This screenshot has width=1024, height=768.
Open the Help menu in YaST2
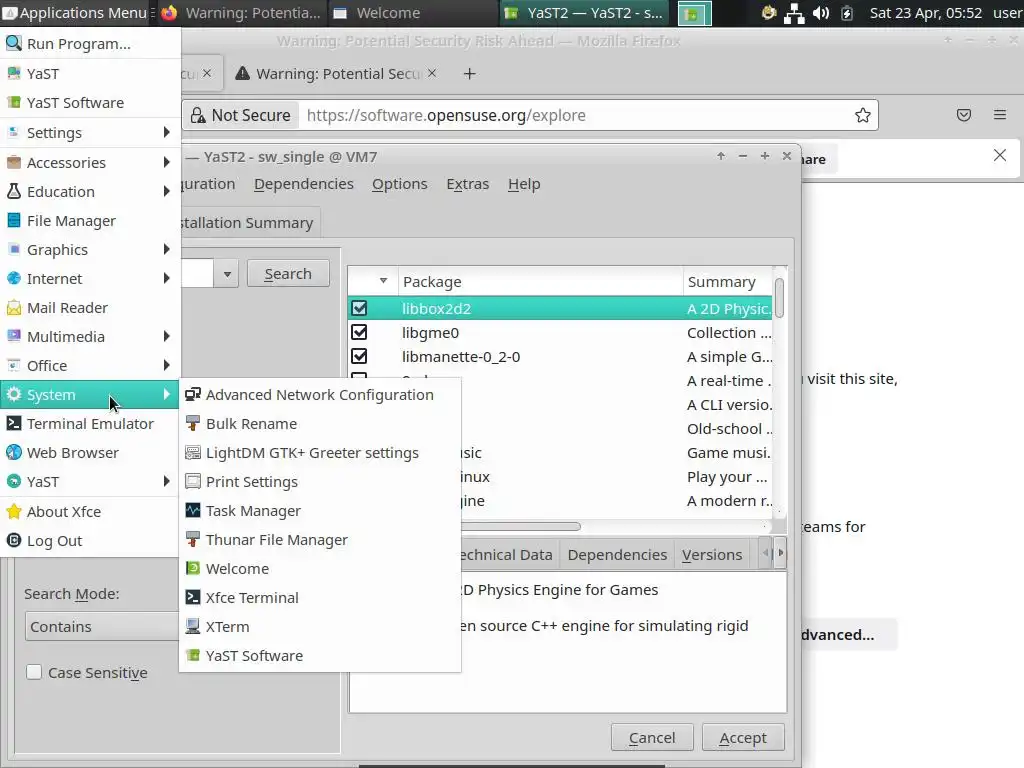coord(524,184)
